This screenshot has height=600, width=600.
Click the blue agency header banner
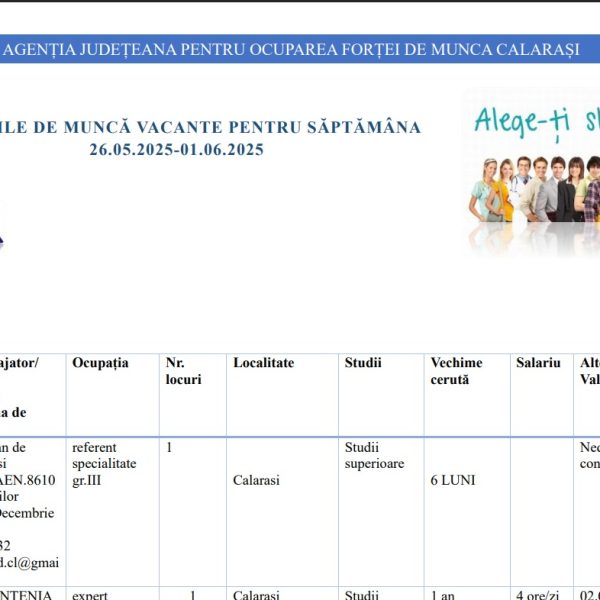(x=300, y=49)
